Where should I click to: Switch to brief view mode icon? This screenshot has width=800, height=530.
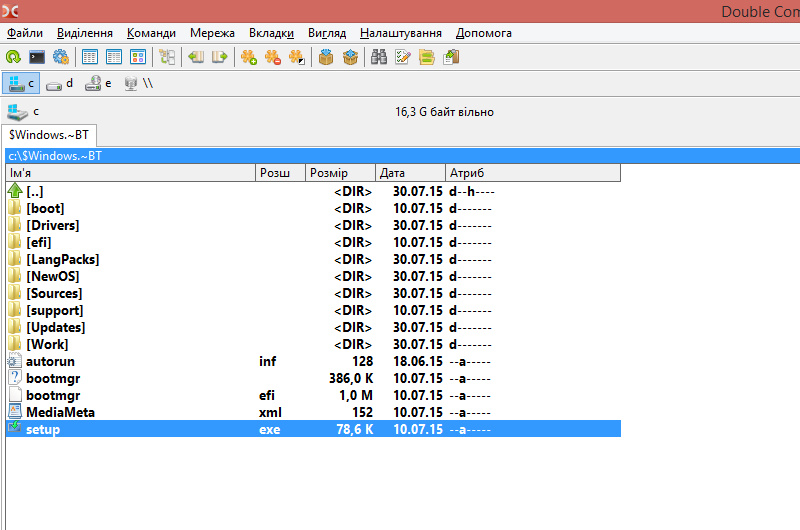pos(90,57)
